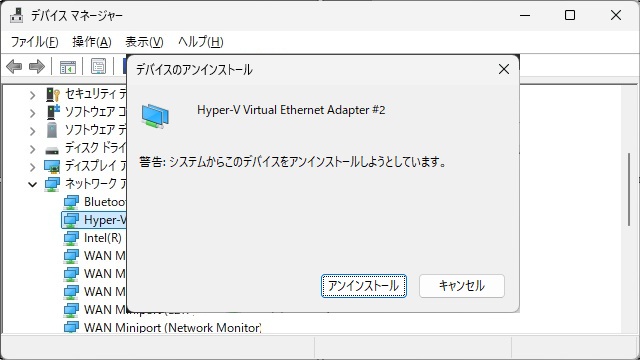Click the back arrow toolbar icon
This screenshot has height=360, width=640.
tap(14, 66)
